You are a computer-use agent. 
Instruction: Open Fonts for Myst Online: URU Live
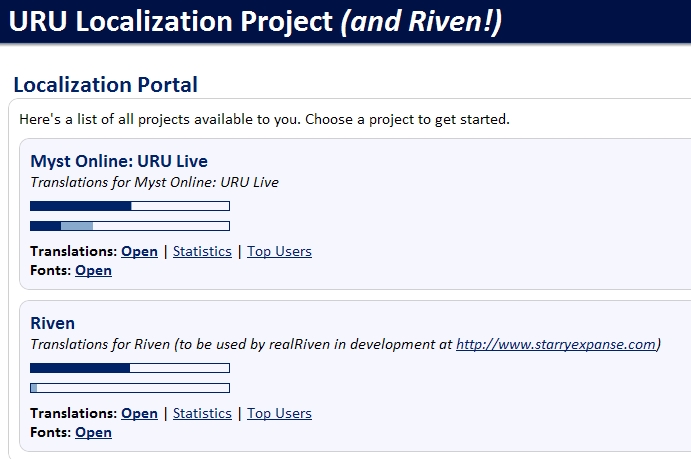[x=93, y=270]
